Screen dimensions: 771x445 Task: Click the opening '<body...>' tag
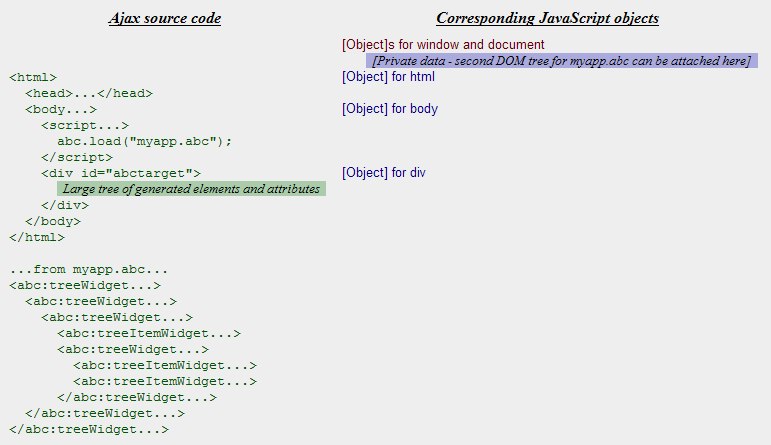coord(61,109)
